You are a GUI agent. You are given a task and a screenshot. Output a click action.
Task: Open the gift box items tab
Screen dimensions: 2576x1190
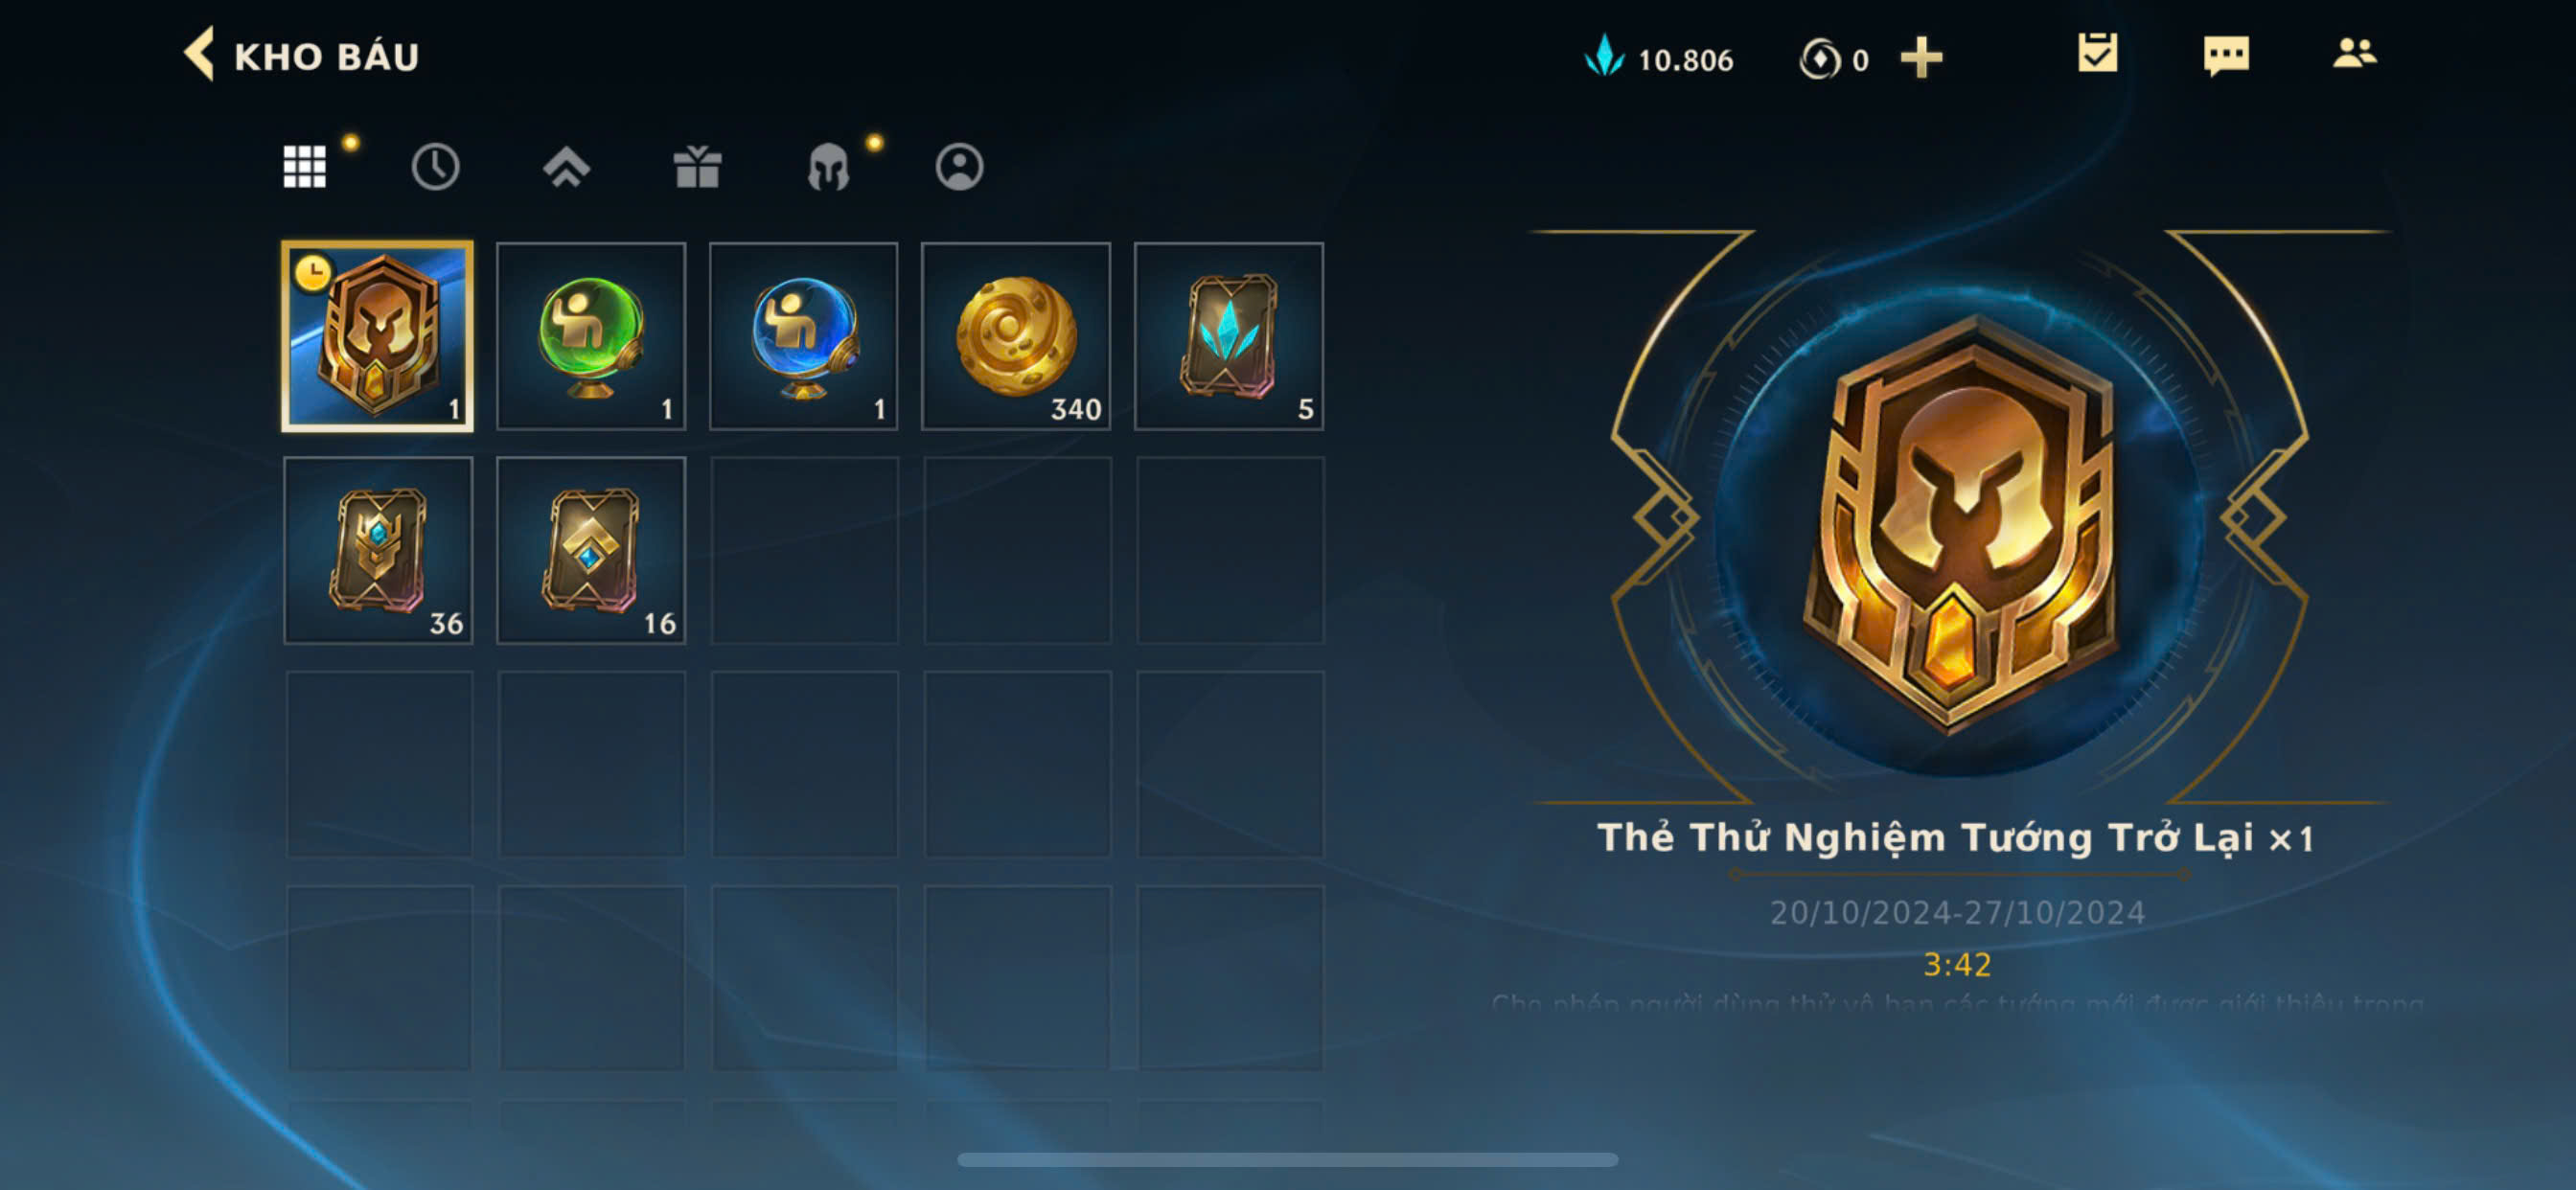point(697,166)
